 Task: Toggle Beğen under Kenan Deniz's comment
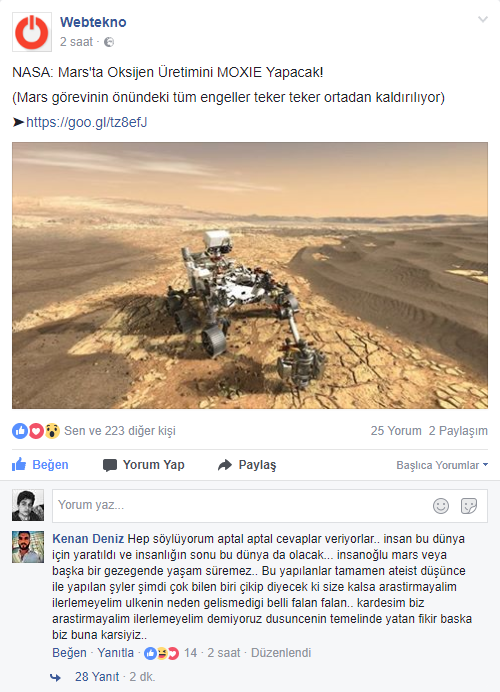[69, 653]
